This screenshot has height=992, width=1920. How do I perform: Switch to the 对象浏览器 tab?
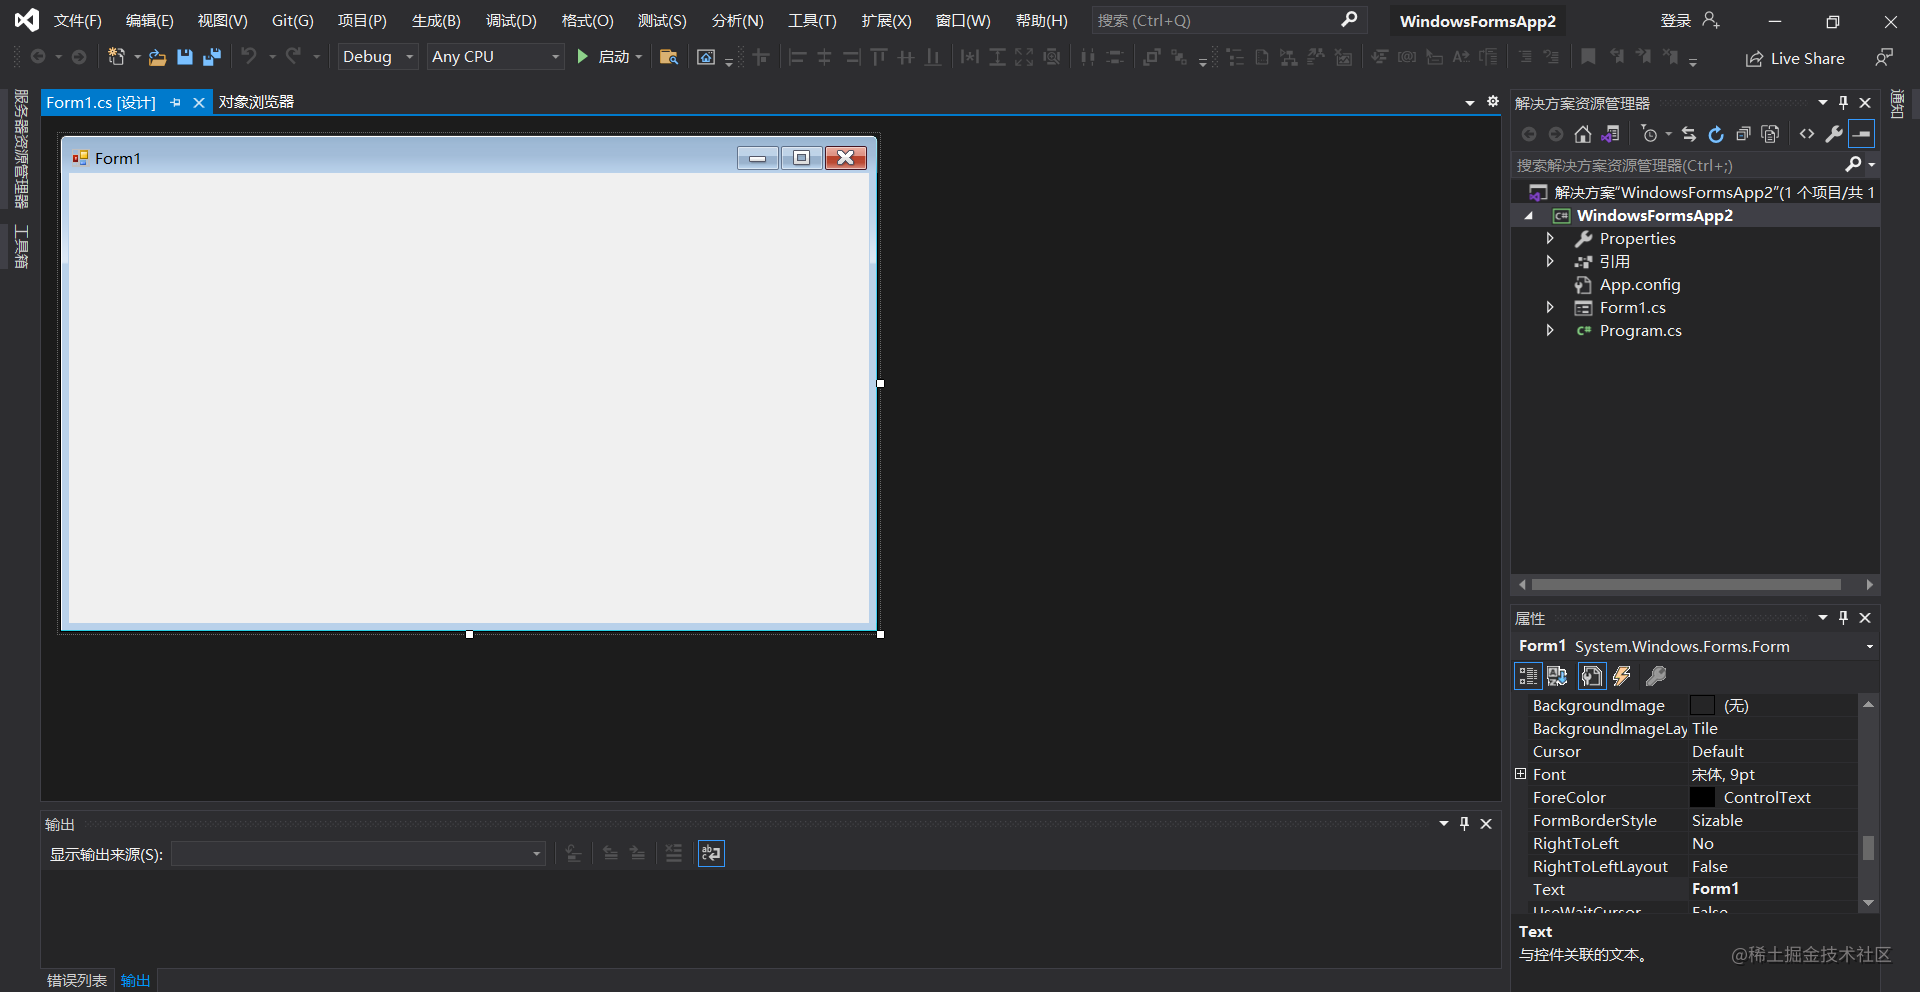256,102
